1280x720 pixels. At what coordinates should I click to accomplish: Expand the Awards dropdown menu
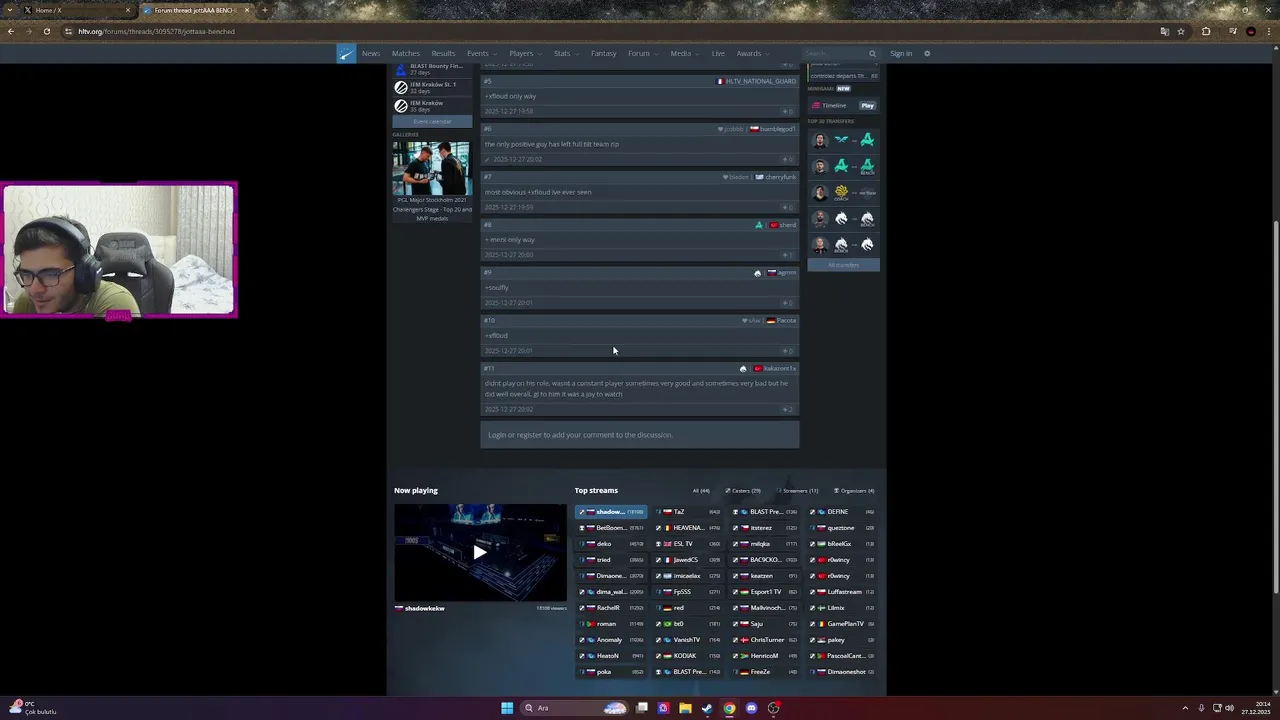pos(752,53)
